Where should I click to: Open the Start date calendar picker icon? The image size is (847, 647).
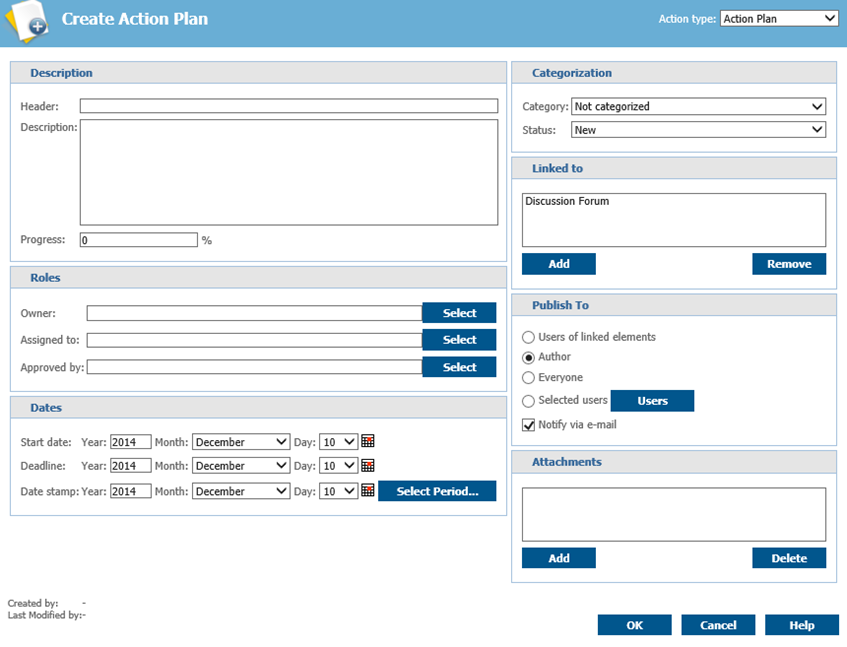click(x=368, y=442)
